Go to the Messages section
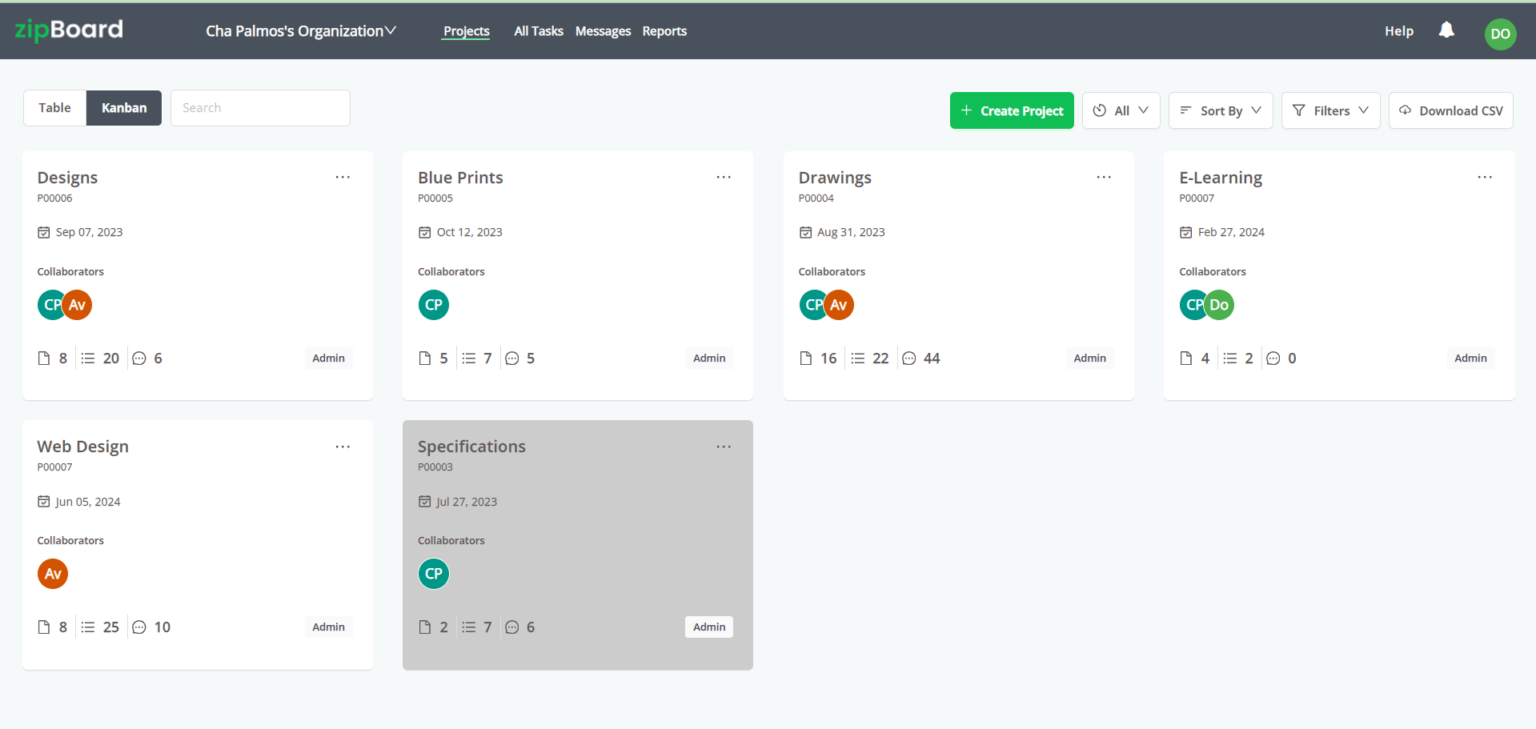 (x=603, y=30)
